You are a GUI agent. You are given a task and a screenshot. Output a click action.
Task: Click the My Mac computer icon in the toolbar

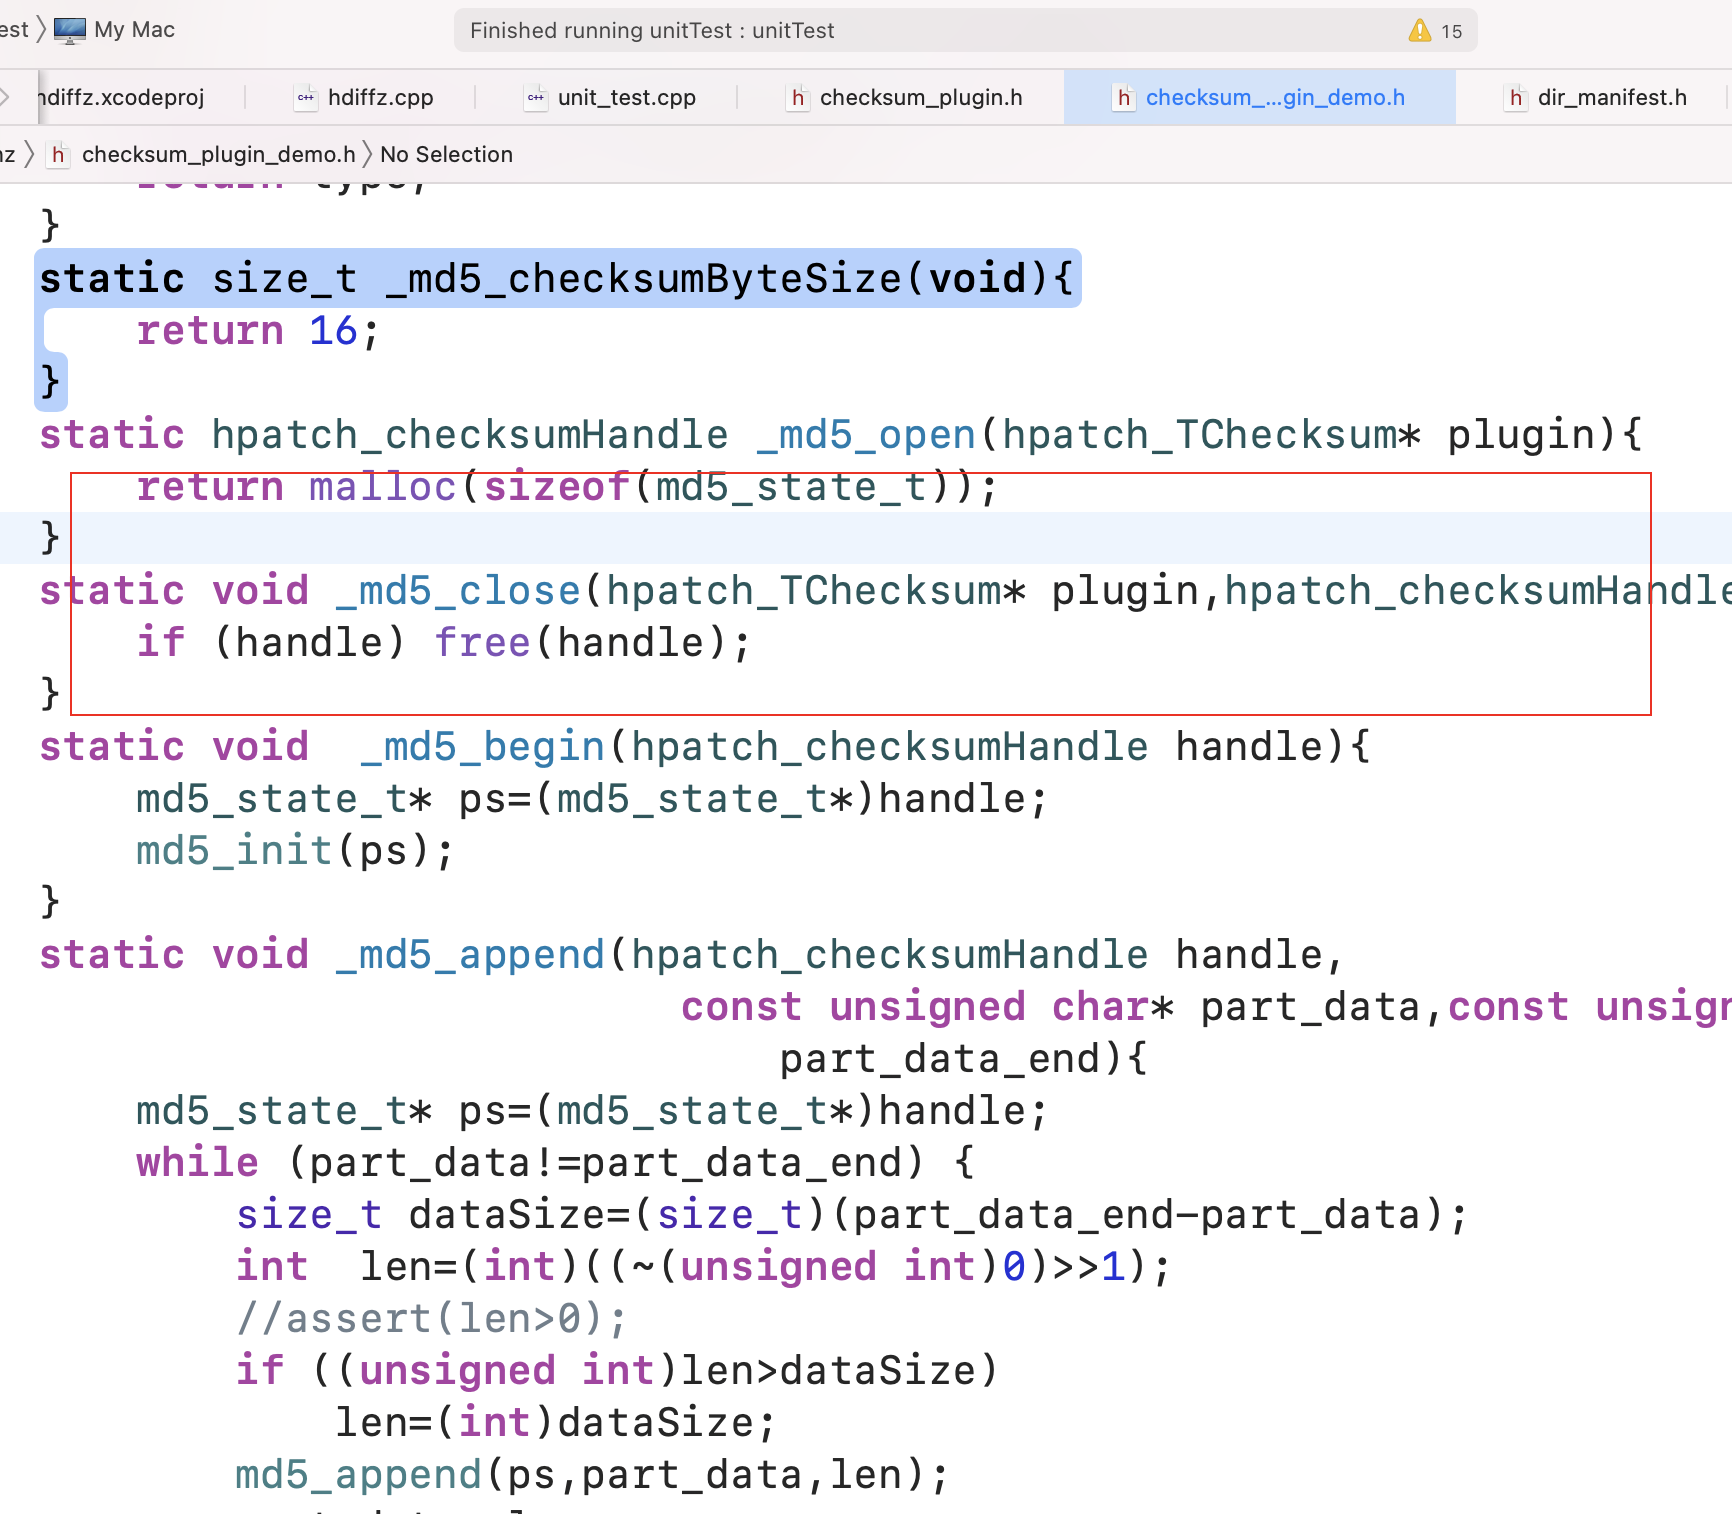[x=69, y=29]
